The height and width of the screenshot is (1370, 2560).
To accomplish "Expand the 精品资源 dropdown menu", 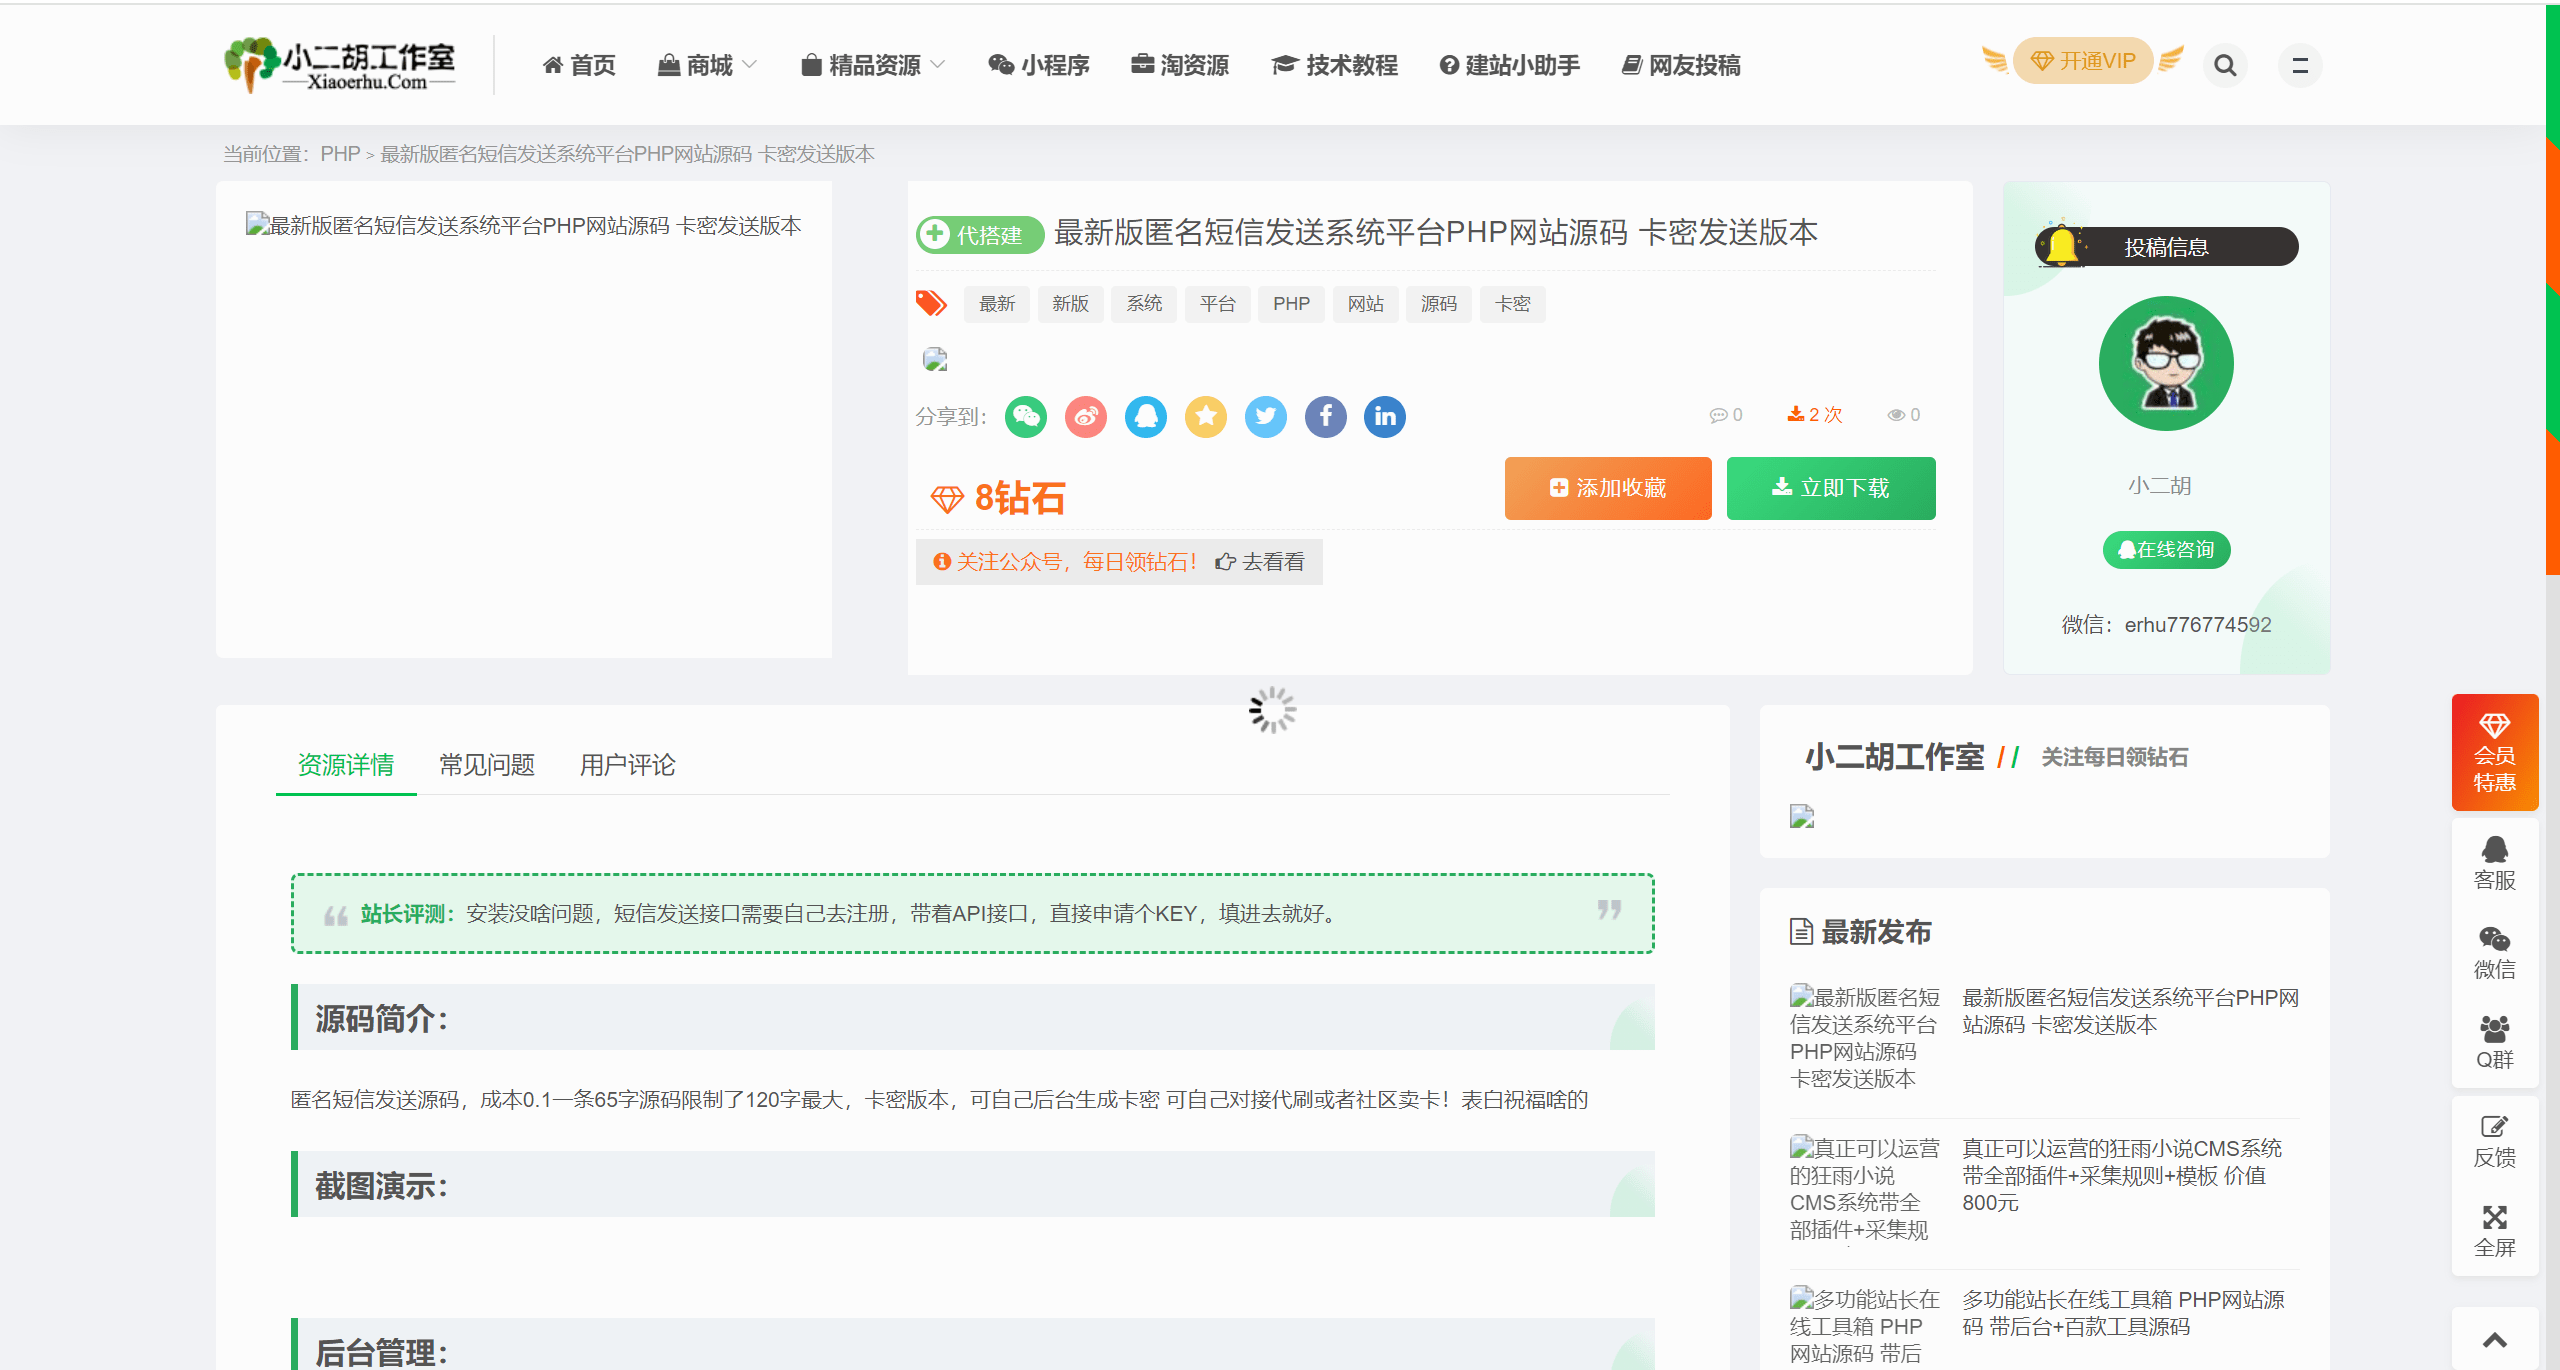I will [873, 65].
